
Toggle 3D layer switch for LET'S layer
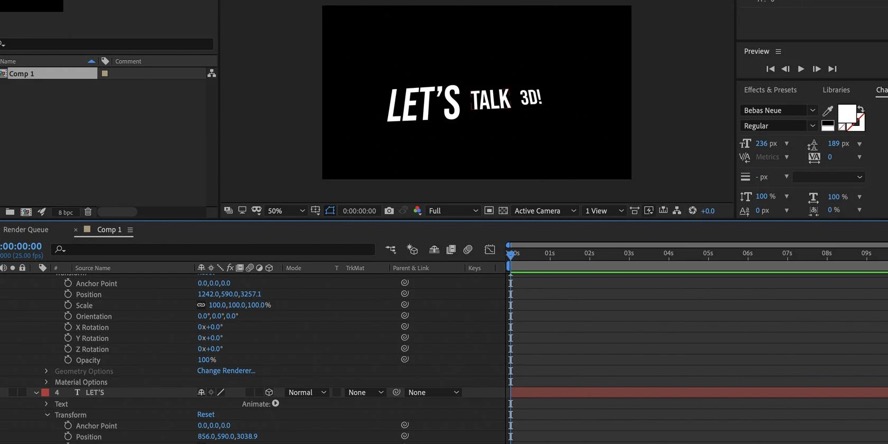tap(268, 393)
